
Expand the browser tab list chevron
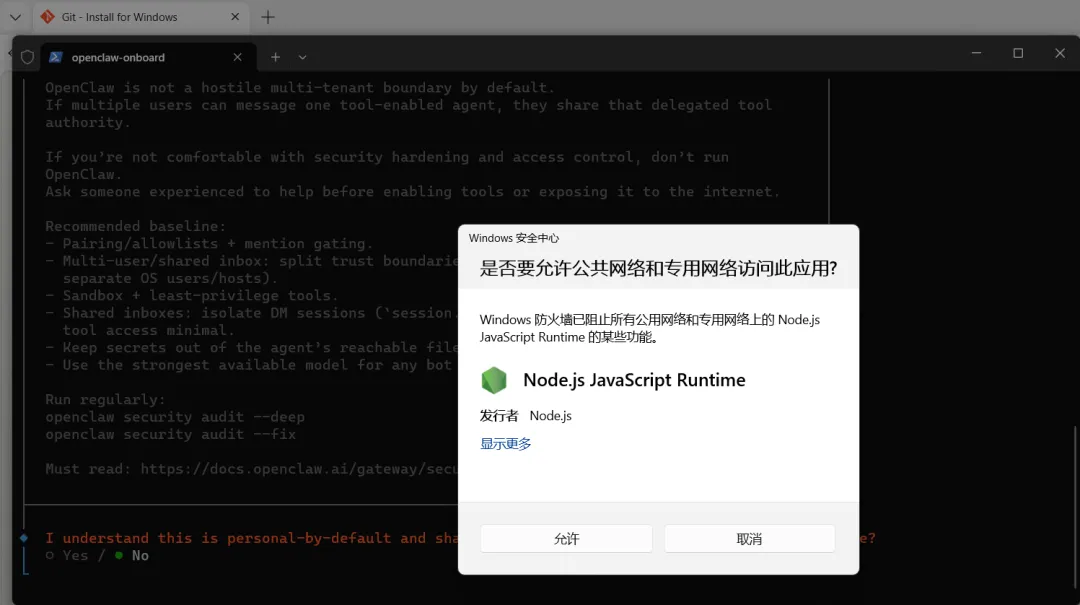[x=15, y=17]
